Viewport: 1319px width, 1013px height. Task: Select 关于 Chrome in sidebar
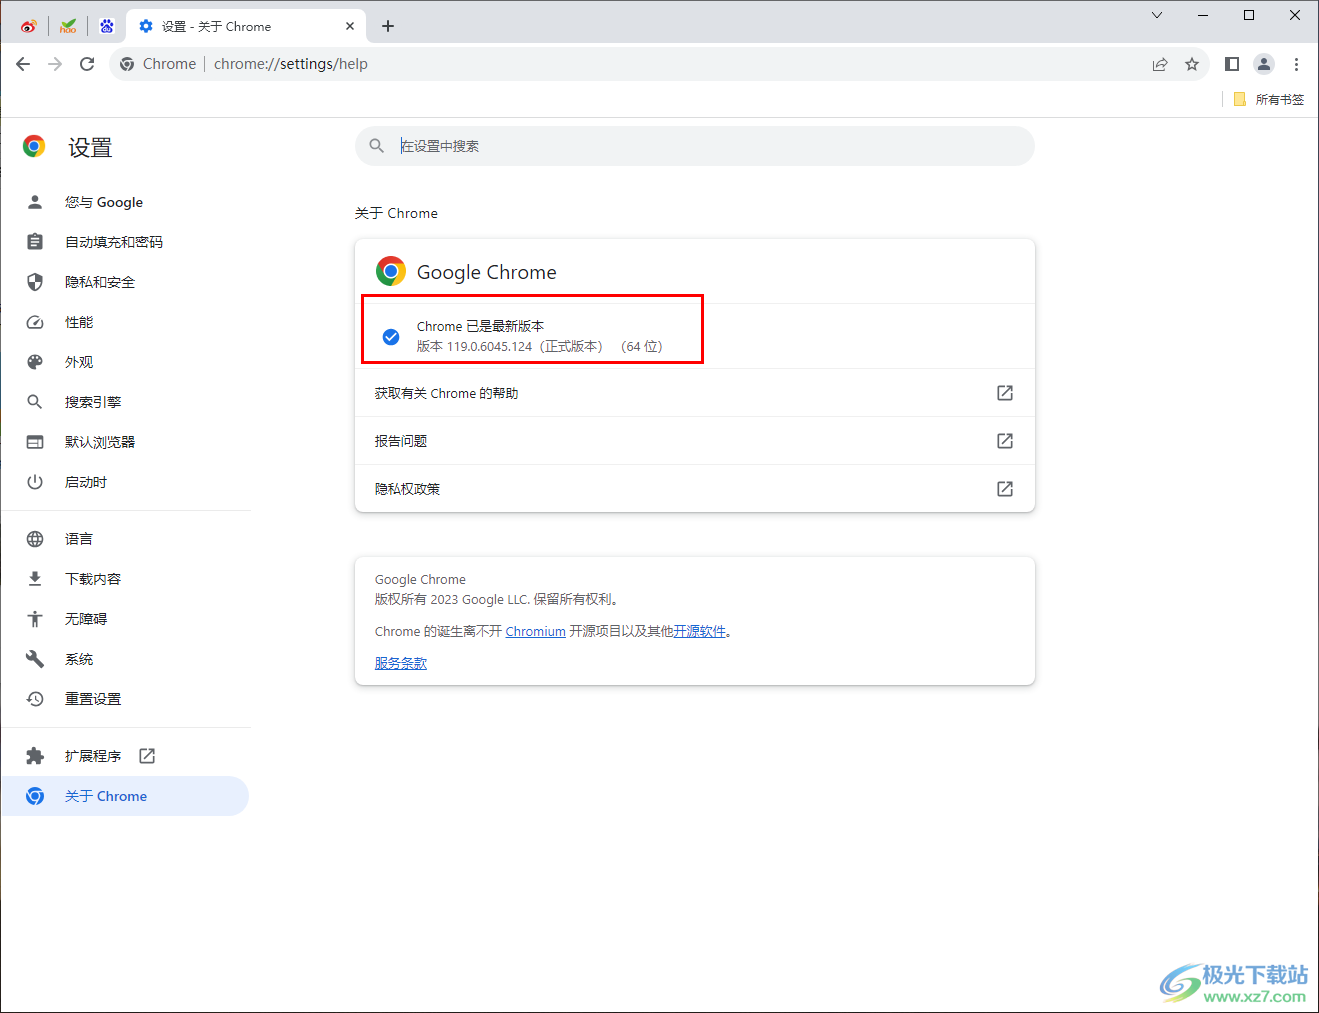[x=125, y=796]
